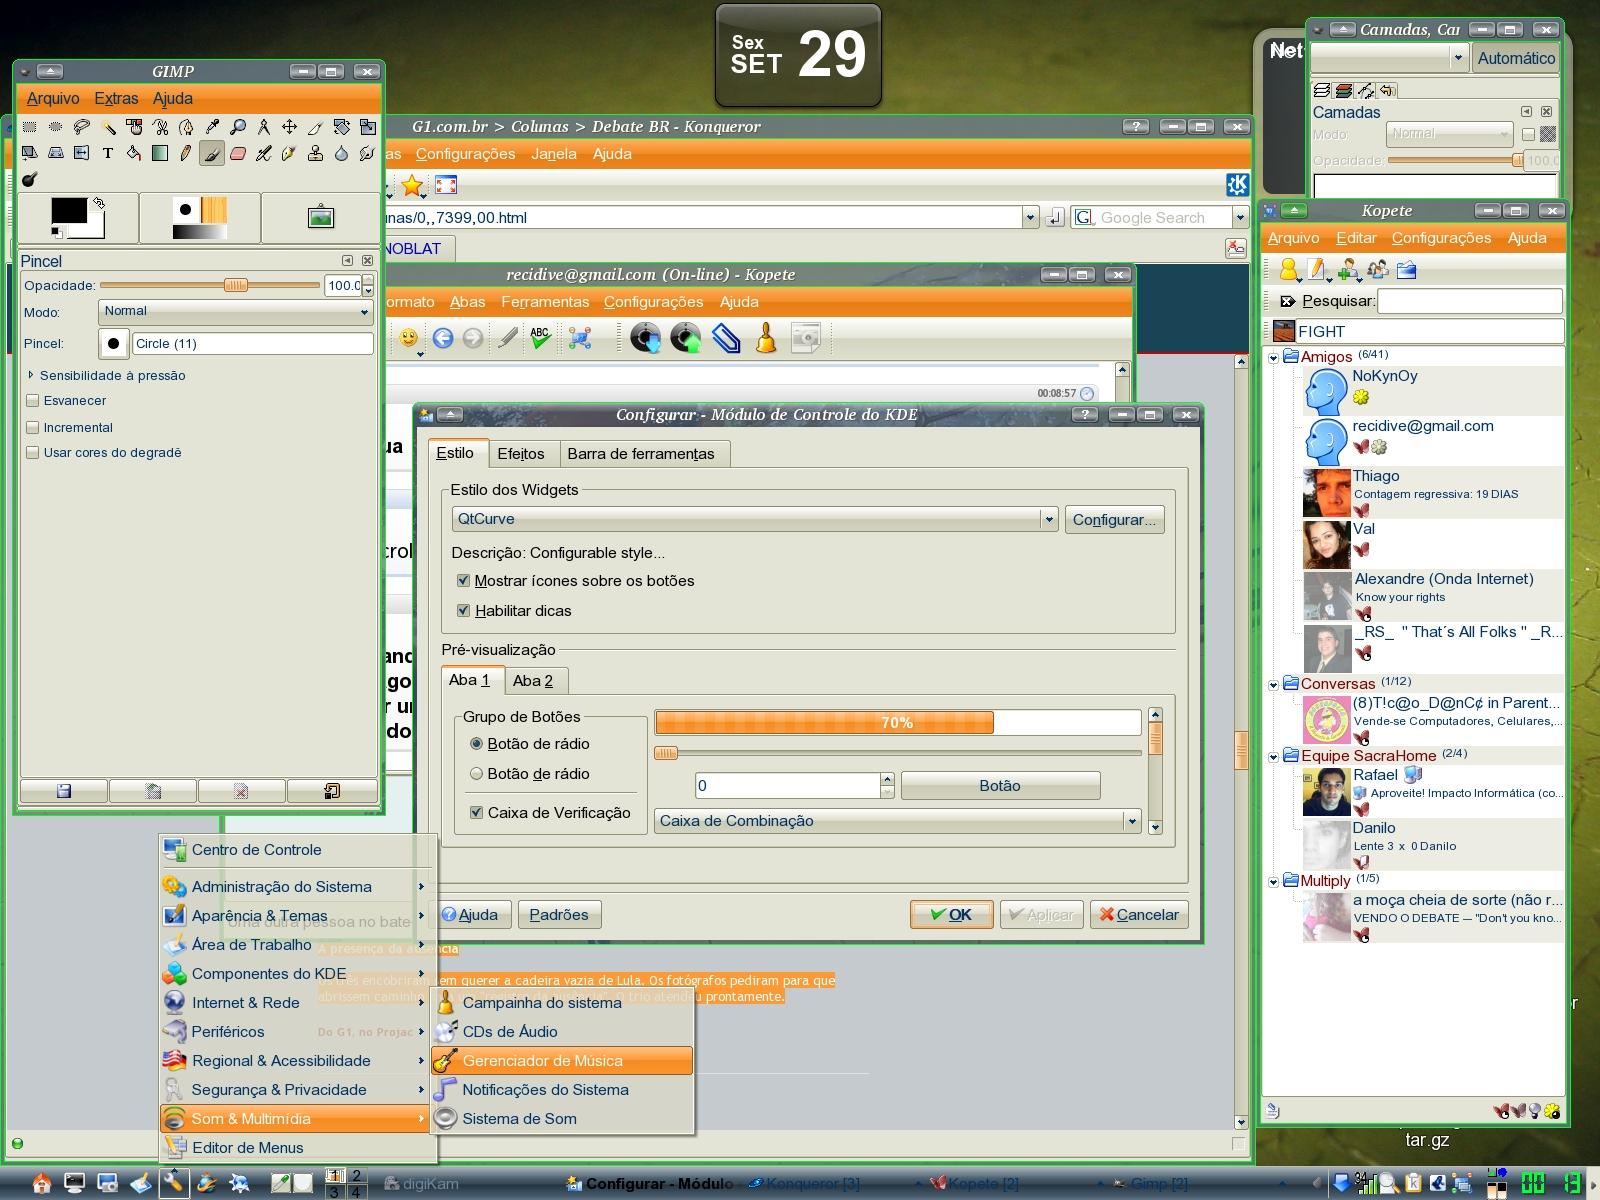Image resolution: width=1600 pixels, height=1200 pixels.
Task: Switch to Barra de ferramentas tab
Action: coord(641,454)
